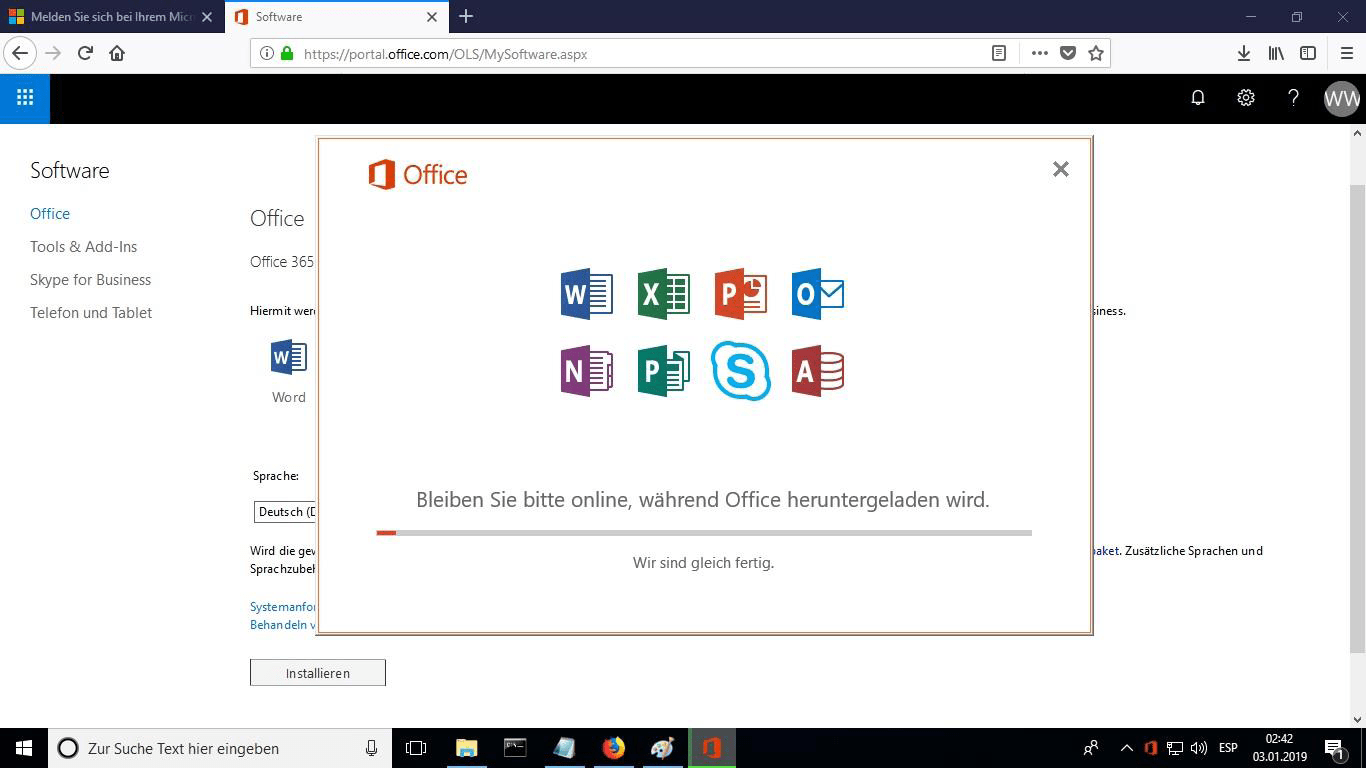1366x768 pixels.
Task: Click the Windows taskbar search box
Action: tap(220, 748)
